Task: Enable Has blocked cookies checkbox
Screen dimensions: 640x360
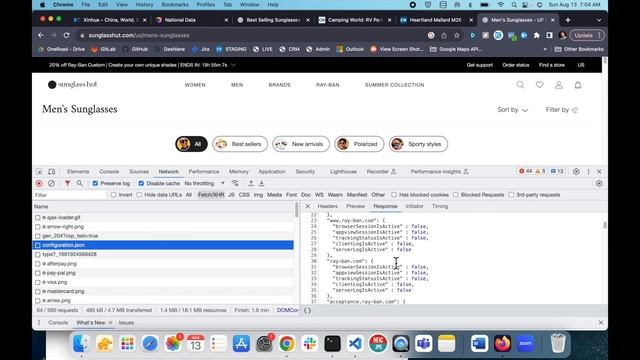Action: 394,195
